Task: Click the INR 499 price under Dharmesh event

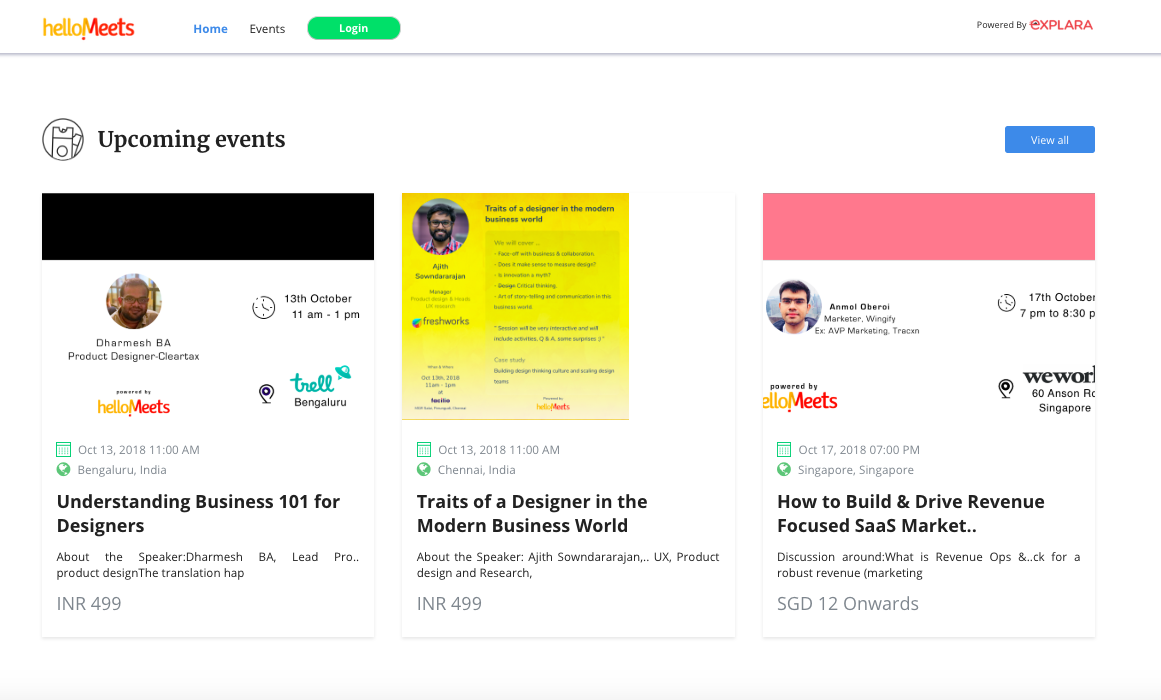Action: click(89, 604)
